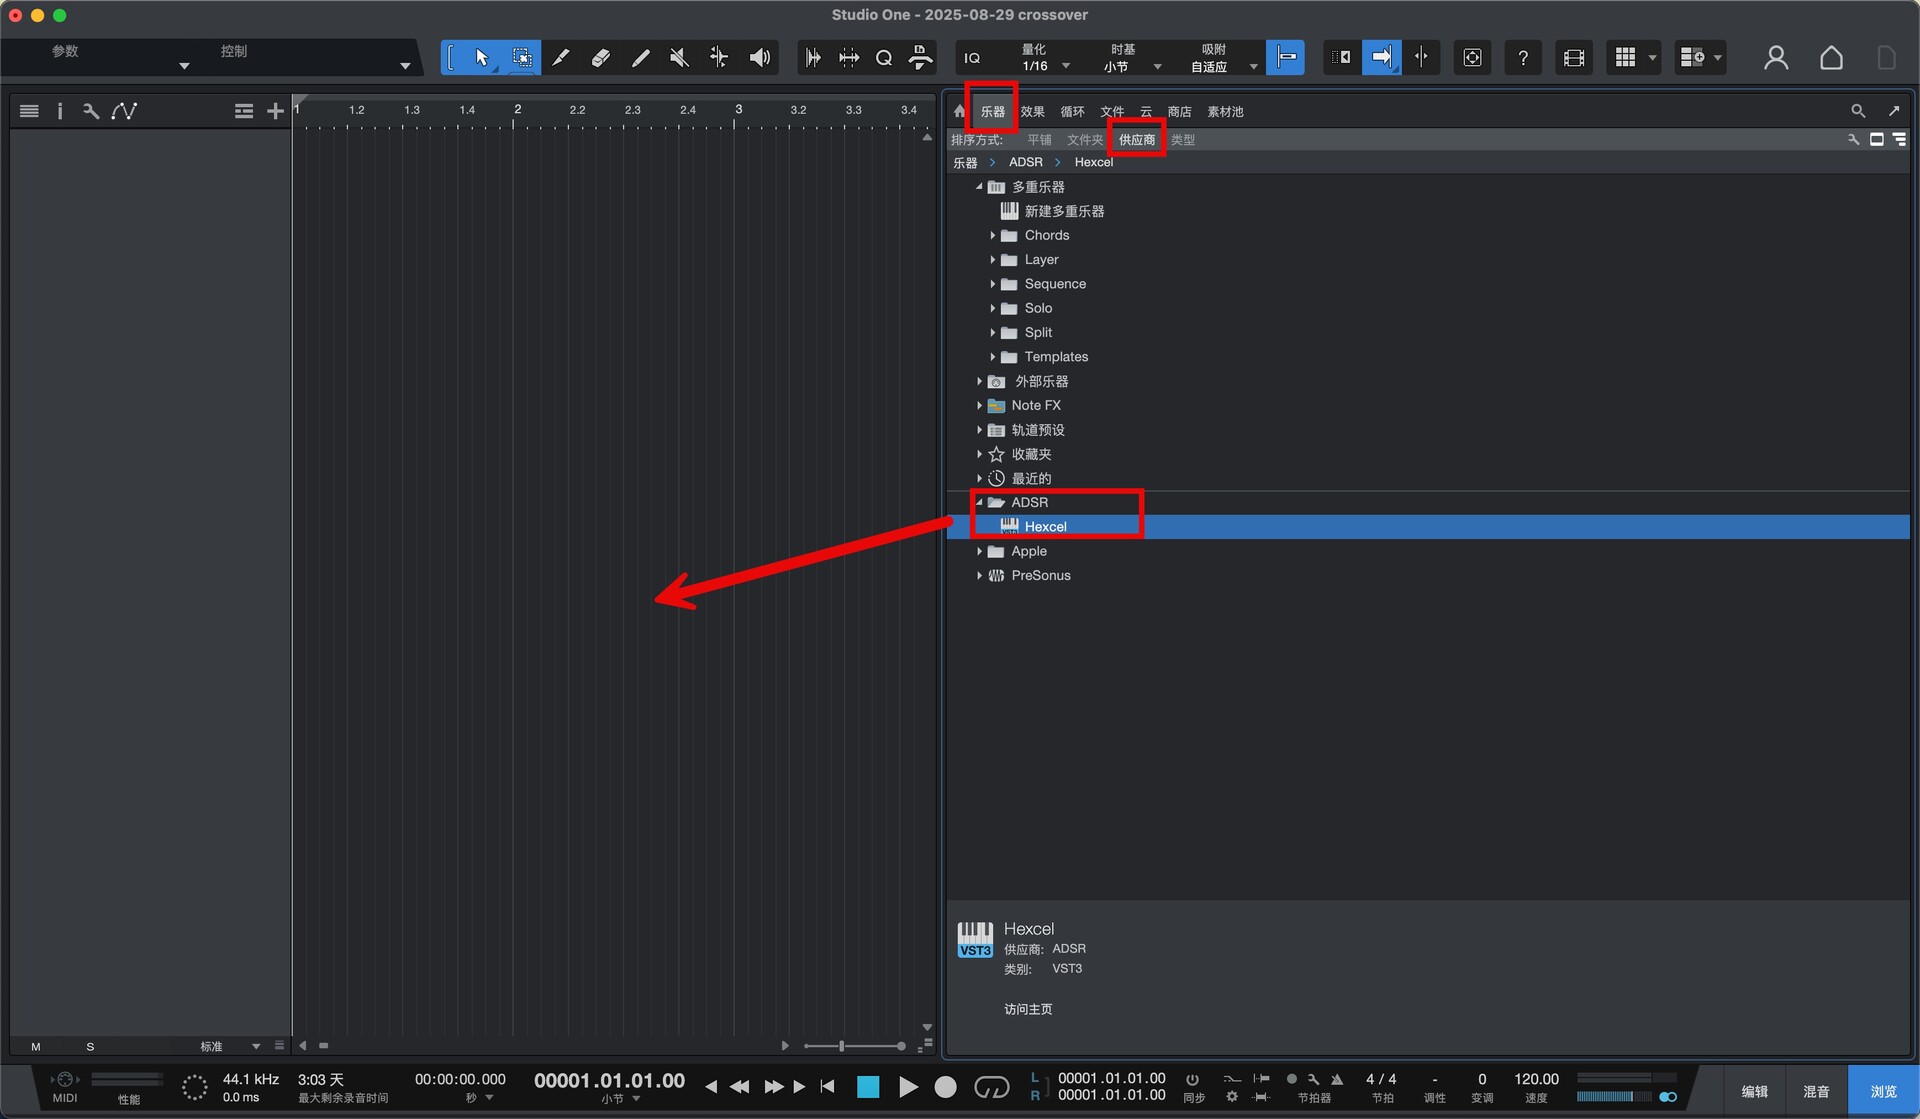
Task: Toggle autoscroll arrow button
Action: (1381, 58)
